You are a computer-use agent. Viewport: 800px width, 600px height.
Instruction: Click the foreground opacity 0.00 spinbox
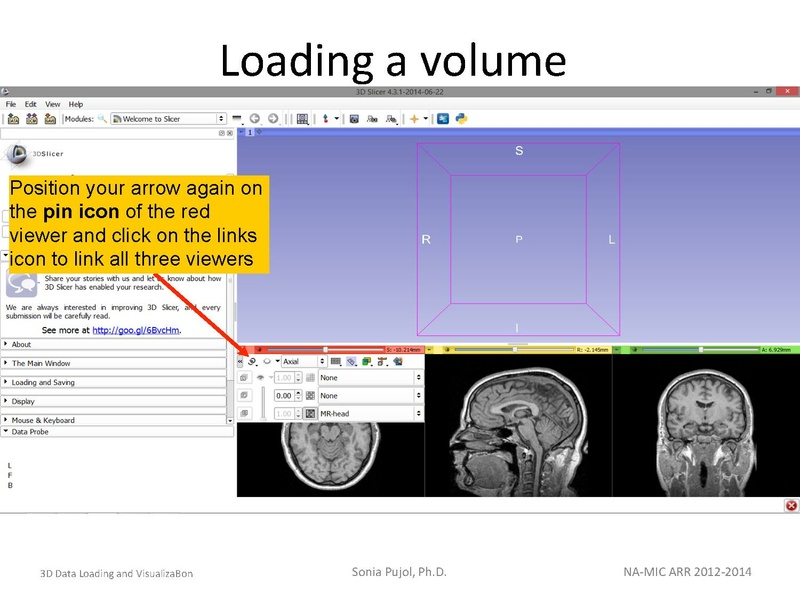tap(288, 396)
